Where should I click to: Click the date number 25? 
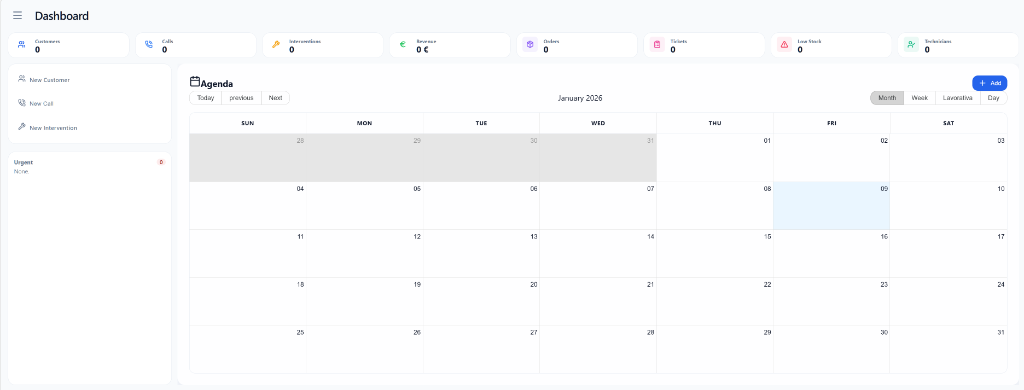(x=300, y=333)
